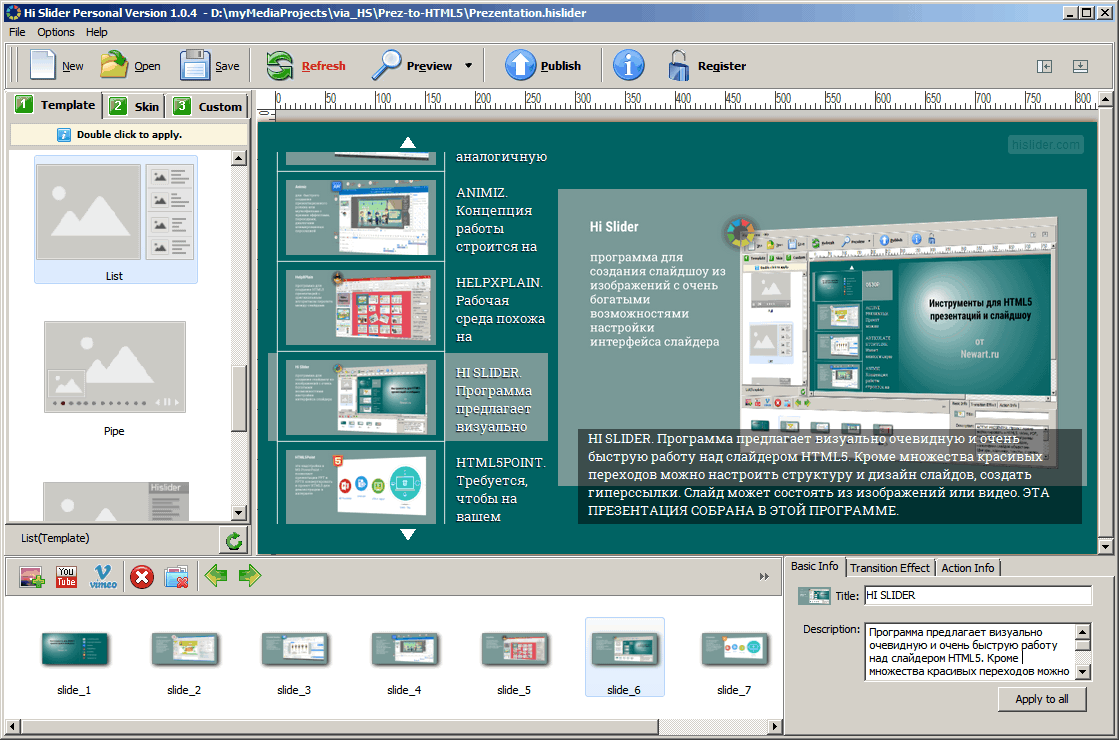Select slide_6 thumbnail

624,657
